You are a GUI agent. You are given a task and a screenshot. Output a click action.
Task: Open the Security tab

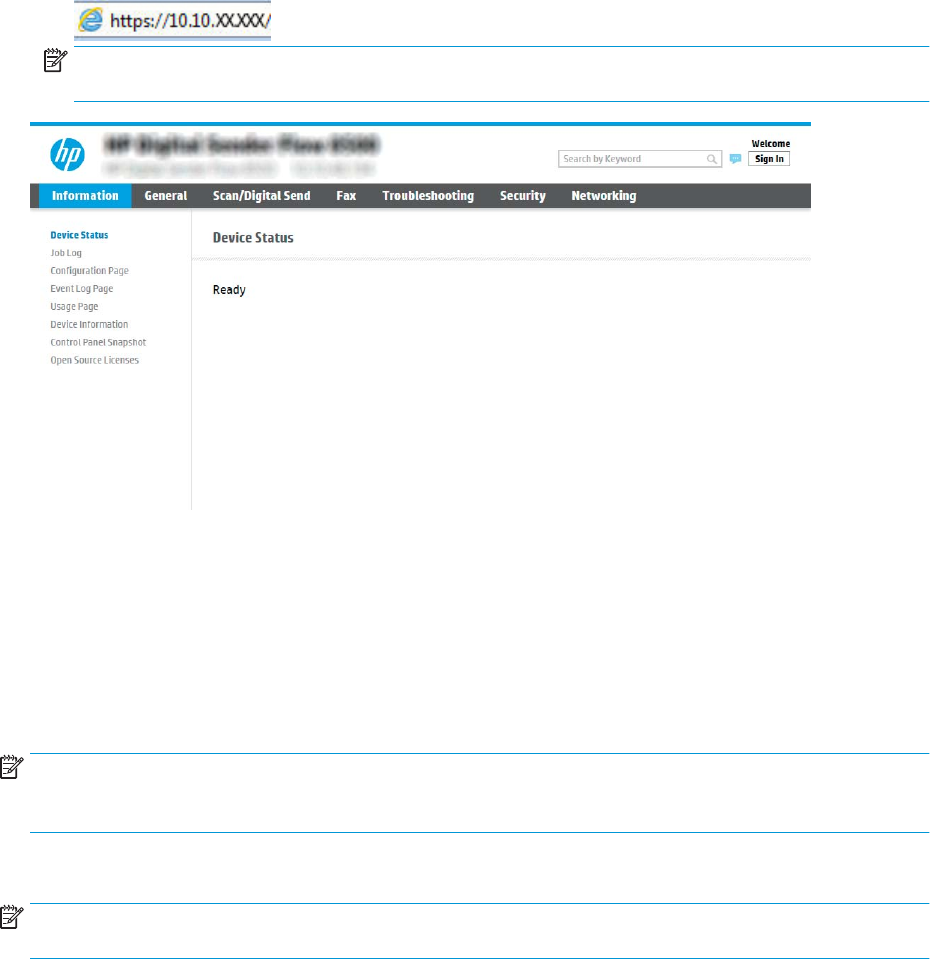click(523, 196)
